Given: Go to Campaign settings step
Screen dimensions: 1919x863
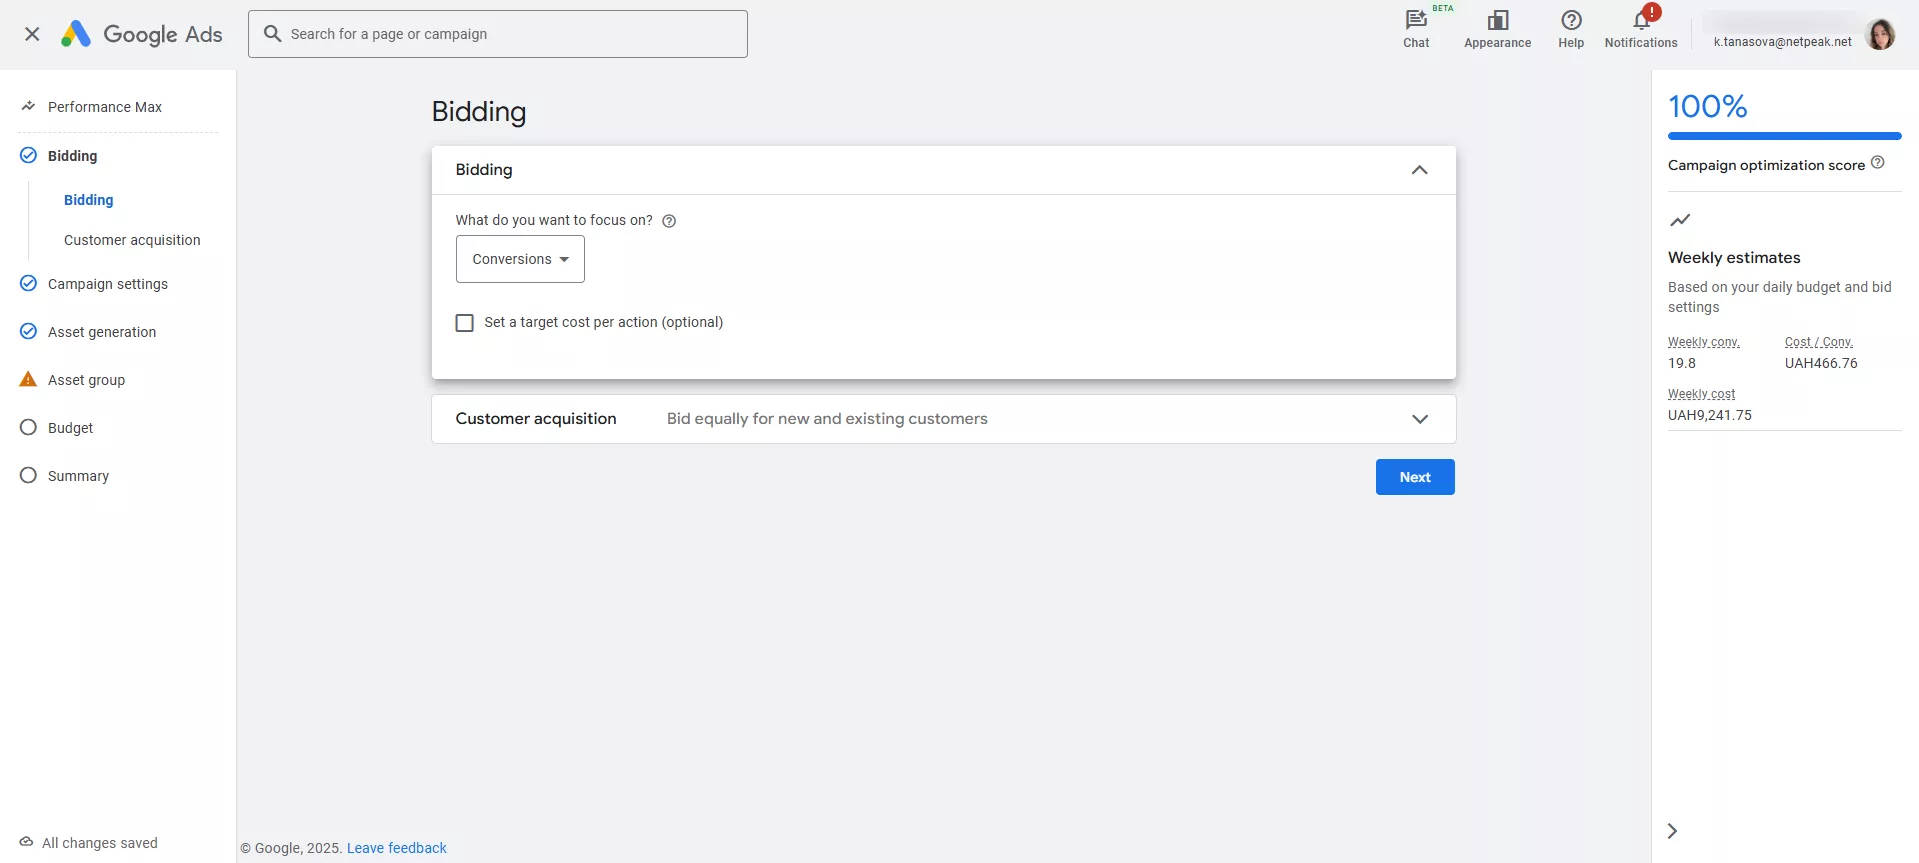Looking at the screenshot, I should 107,284.
